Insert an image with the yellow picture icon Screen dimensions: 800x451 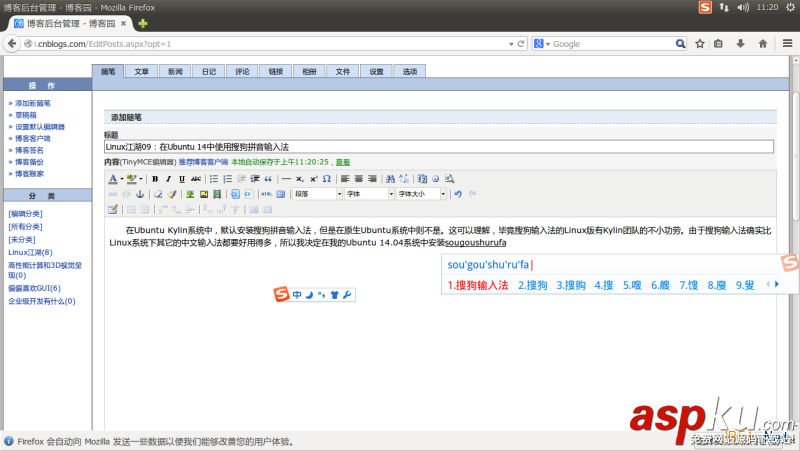(x=204, y=194)
